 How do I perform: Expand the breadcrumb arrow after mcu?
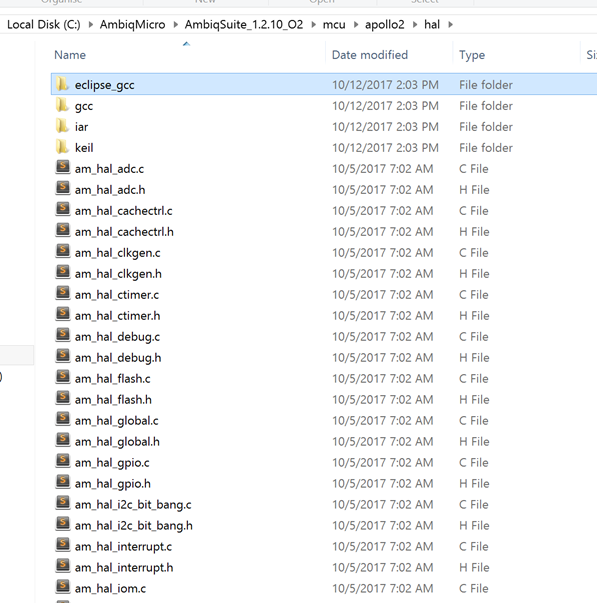(x=355, y=25)
